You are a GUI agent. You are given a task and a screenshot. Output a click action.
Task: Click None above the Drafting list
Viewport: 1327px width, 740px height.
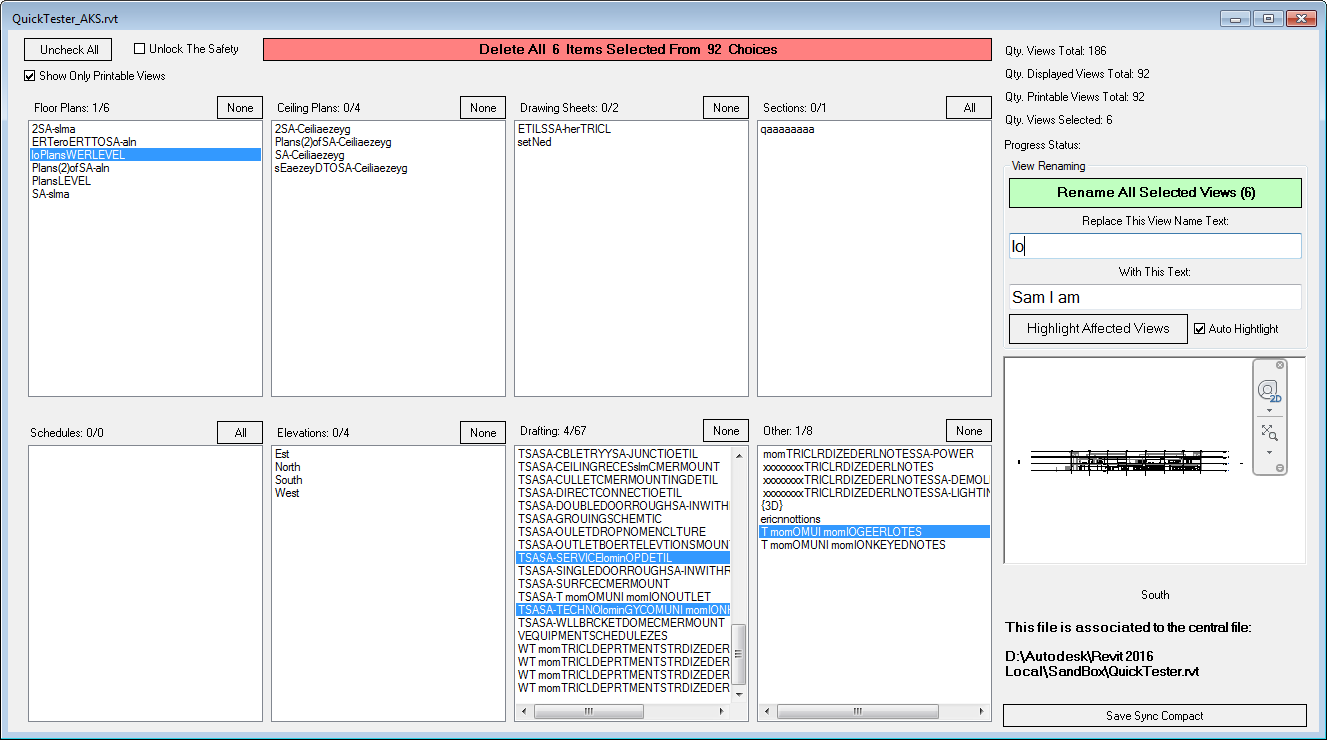click(725, 430)
